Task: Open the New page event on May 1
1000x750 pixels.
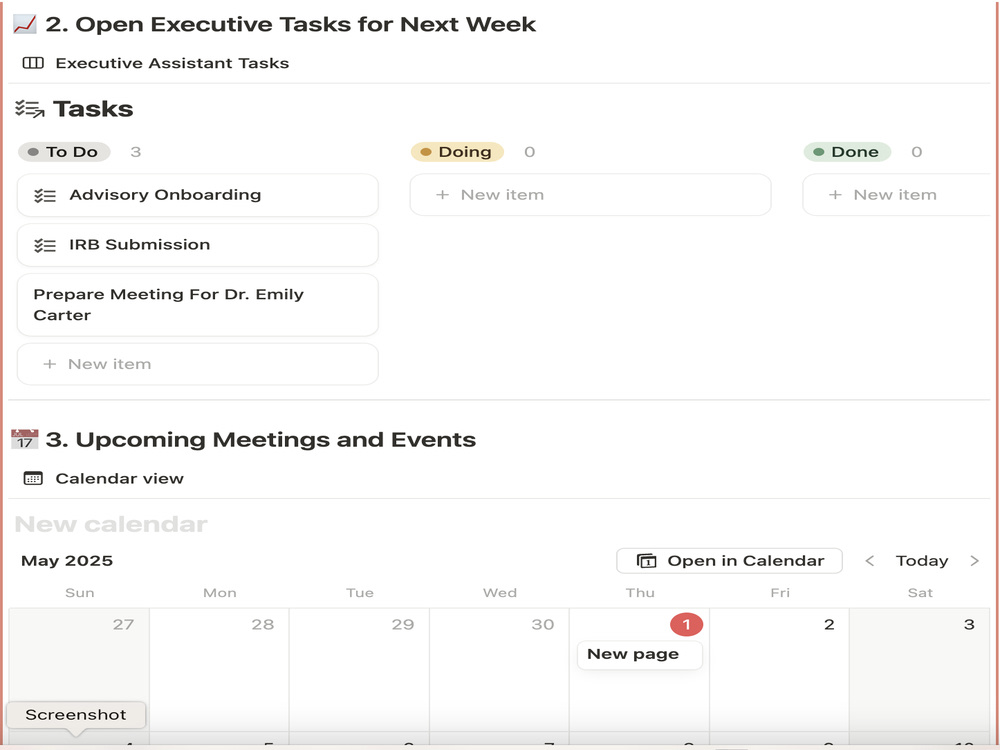Action: [x=639, y=654]
